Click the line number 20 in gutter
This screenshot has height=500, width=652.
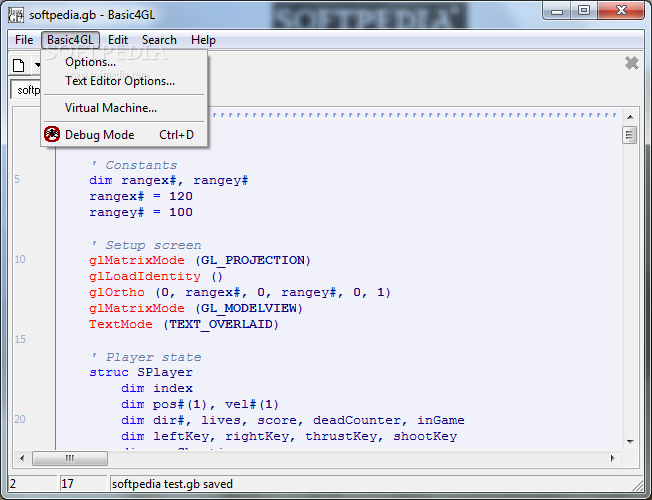[x=20, y=419]
